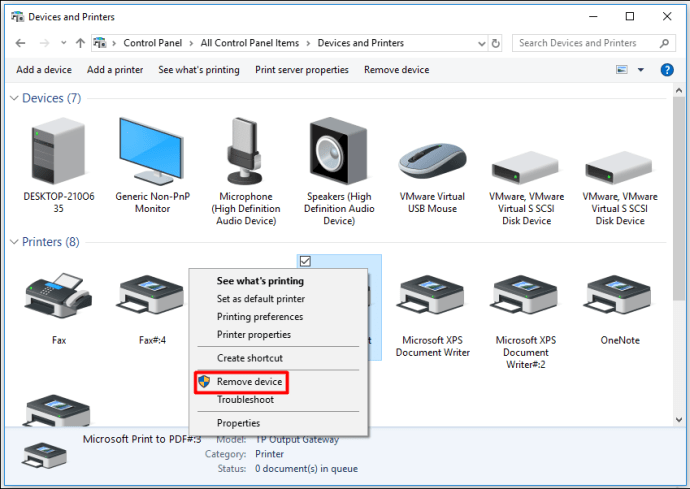Open Printing preferences from context menu
This screenshot has width=690, height=489.
pyautogui.click(x=260, y=317)
